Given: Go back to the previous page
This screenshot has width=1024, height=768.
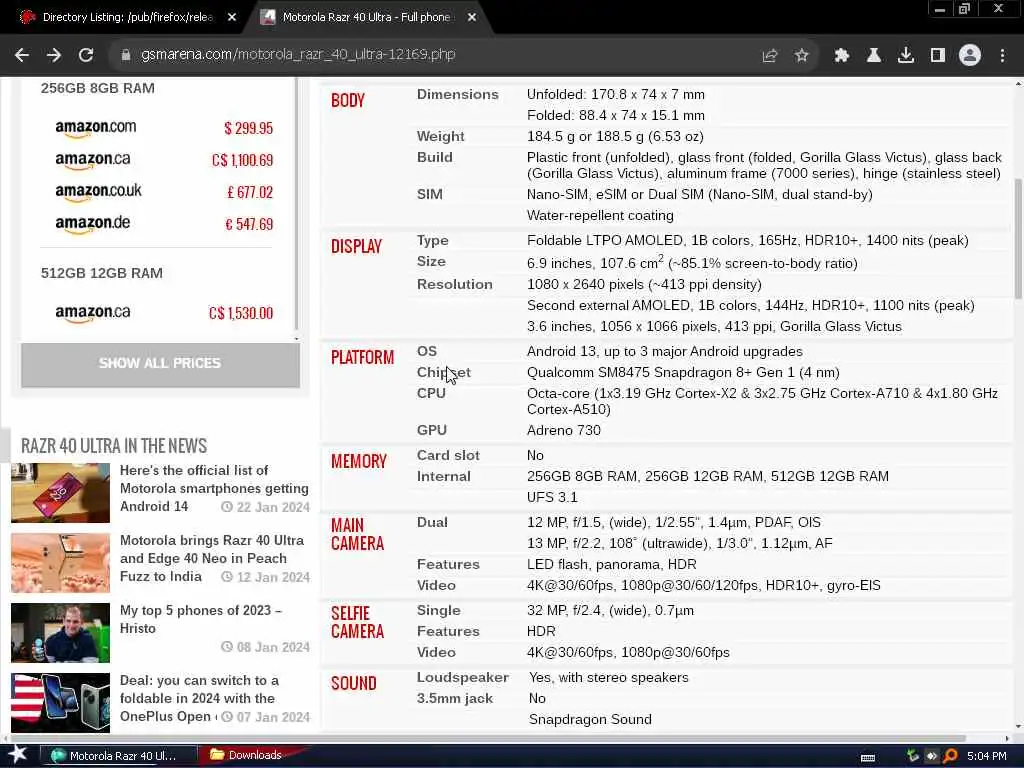Looking at the screenshot, I should pos(22,55).
